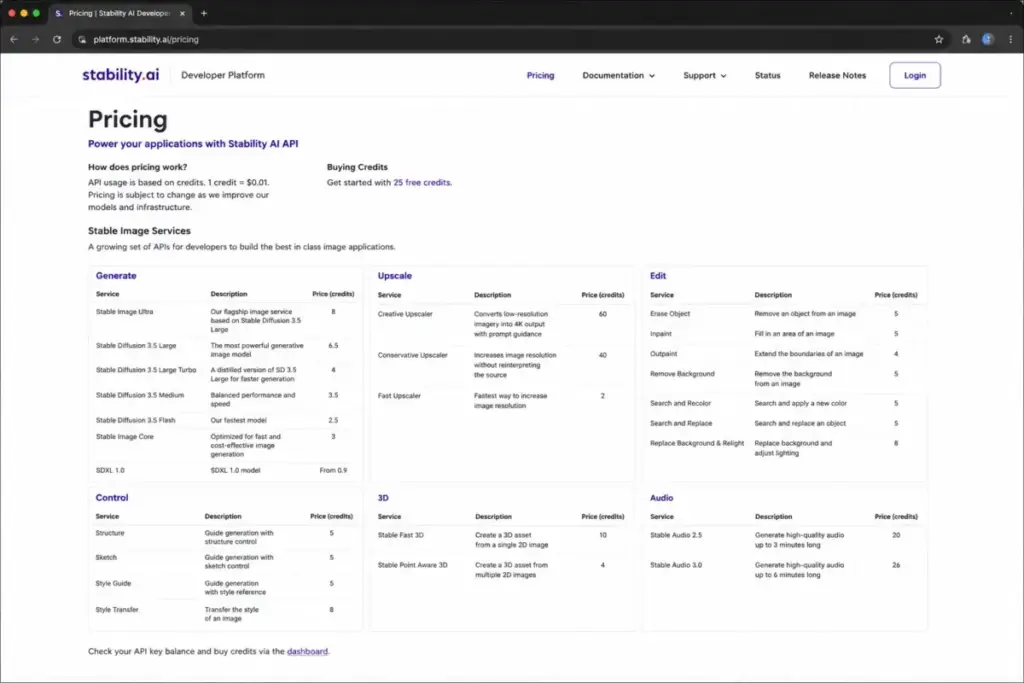Select the Stable Fast 3D service
The image size is (1024, 683).
(x=400, y=535)
